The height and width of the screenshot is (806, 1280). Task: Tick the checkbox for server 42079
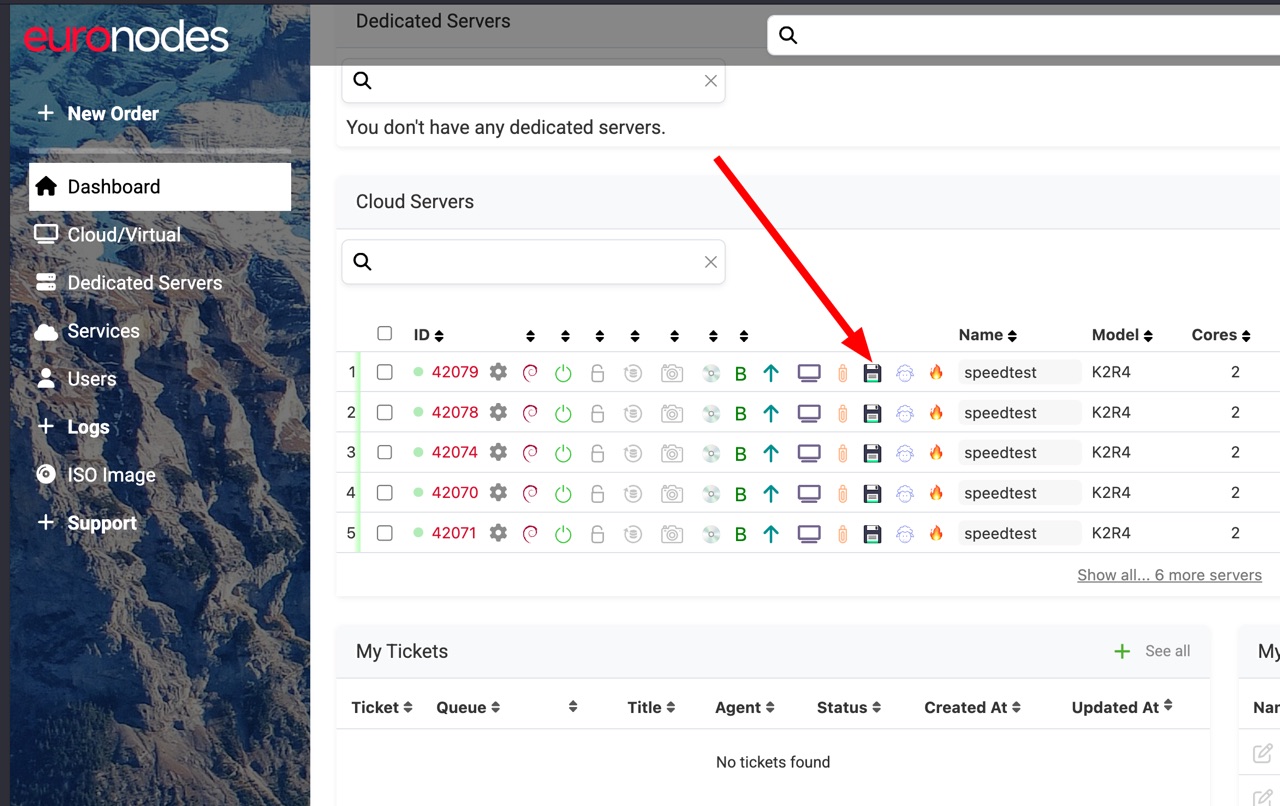[x=385, y=372]
